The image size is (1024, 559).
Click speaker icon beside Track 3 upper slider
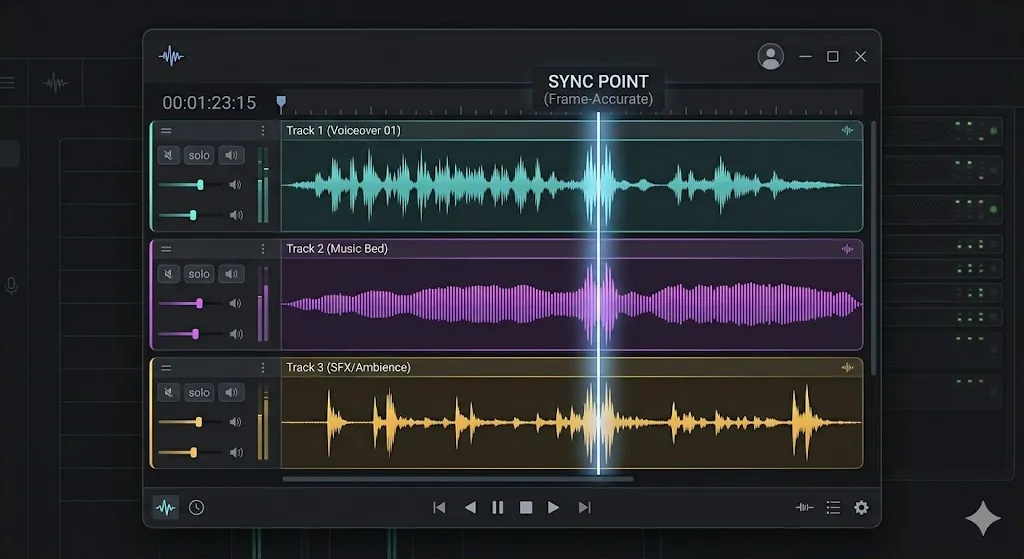236,422
